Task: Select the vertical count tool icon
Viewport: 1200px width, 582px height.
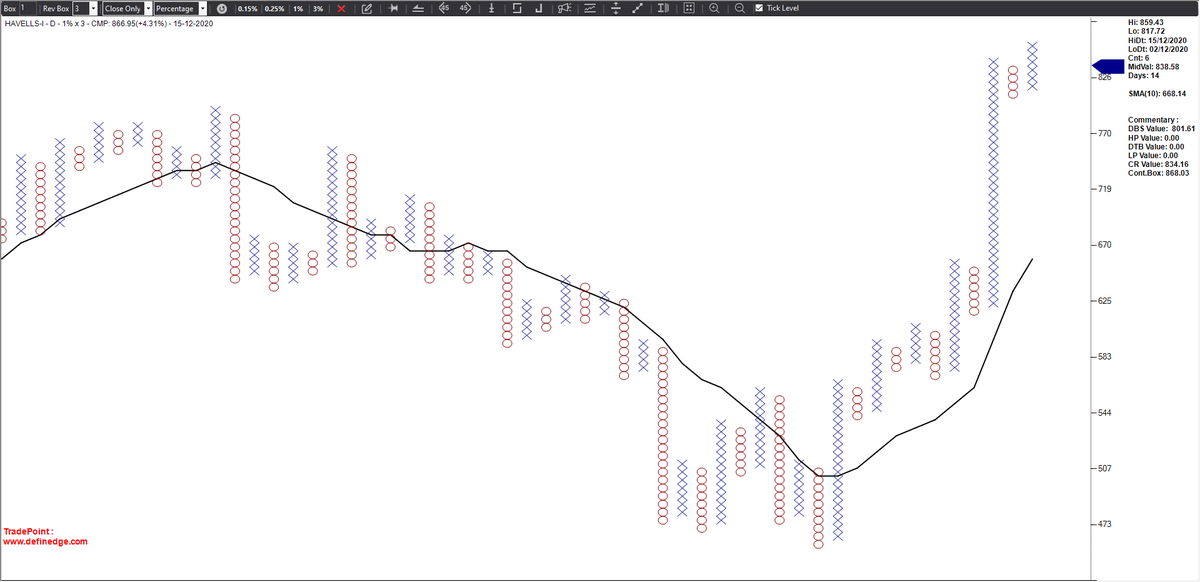Action: (492, 8)
